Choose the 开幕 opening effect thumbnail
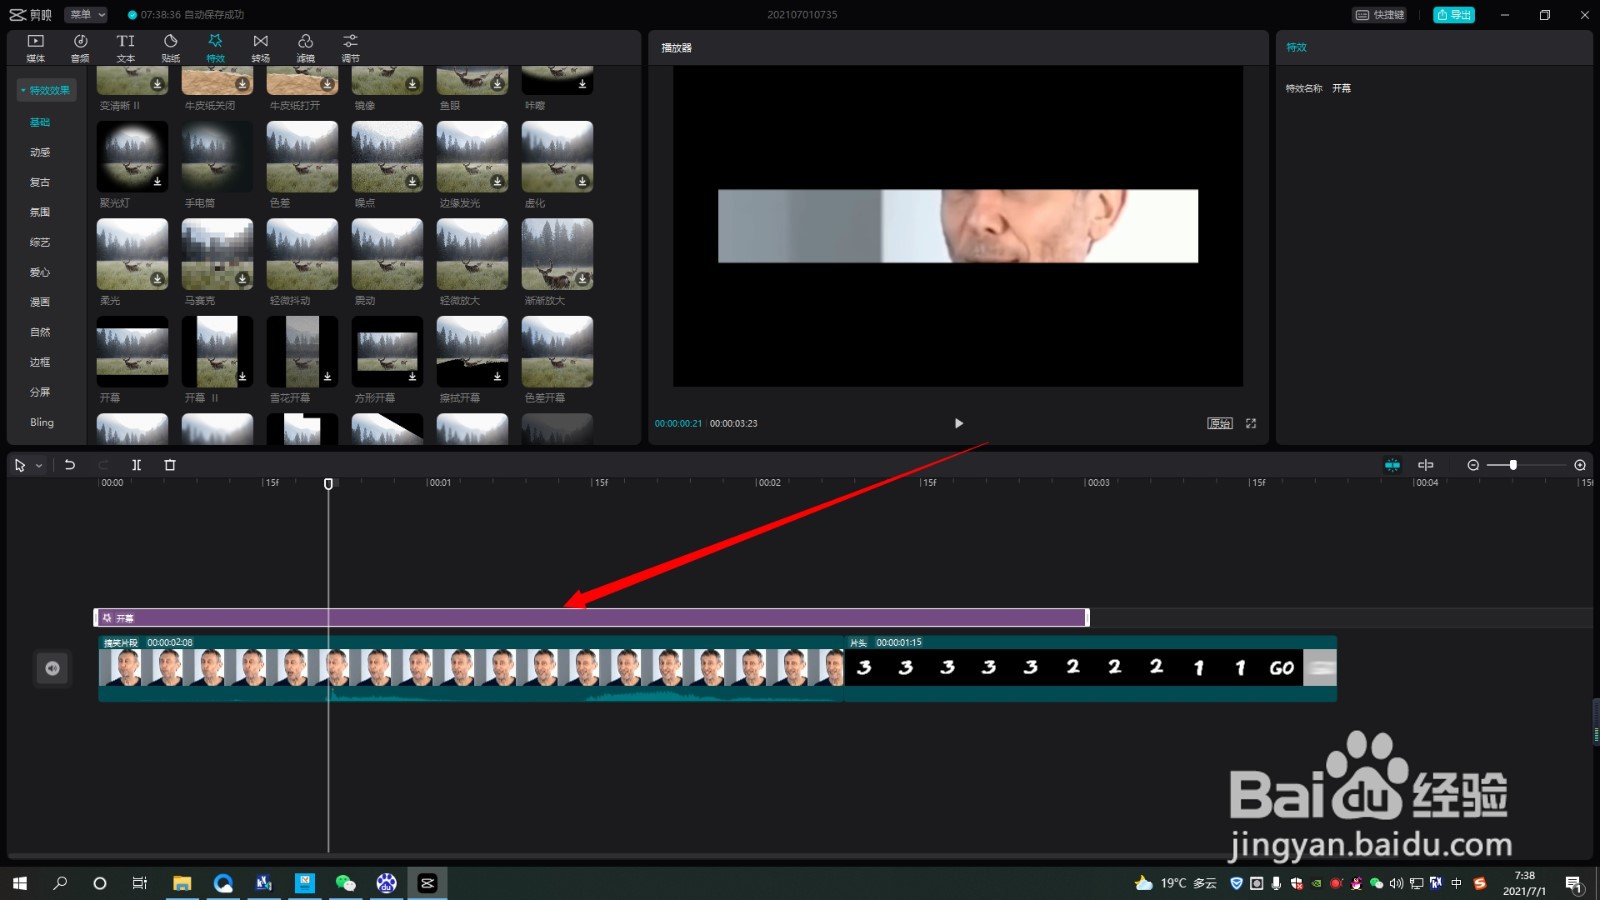1600x900 pixels. 132,352
